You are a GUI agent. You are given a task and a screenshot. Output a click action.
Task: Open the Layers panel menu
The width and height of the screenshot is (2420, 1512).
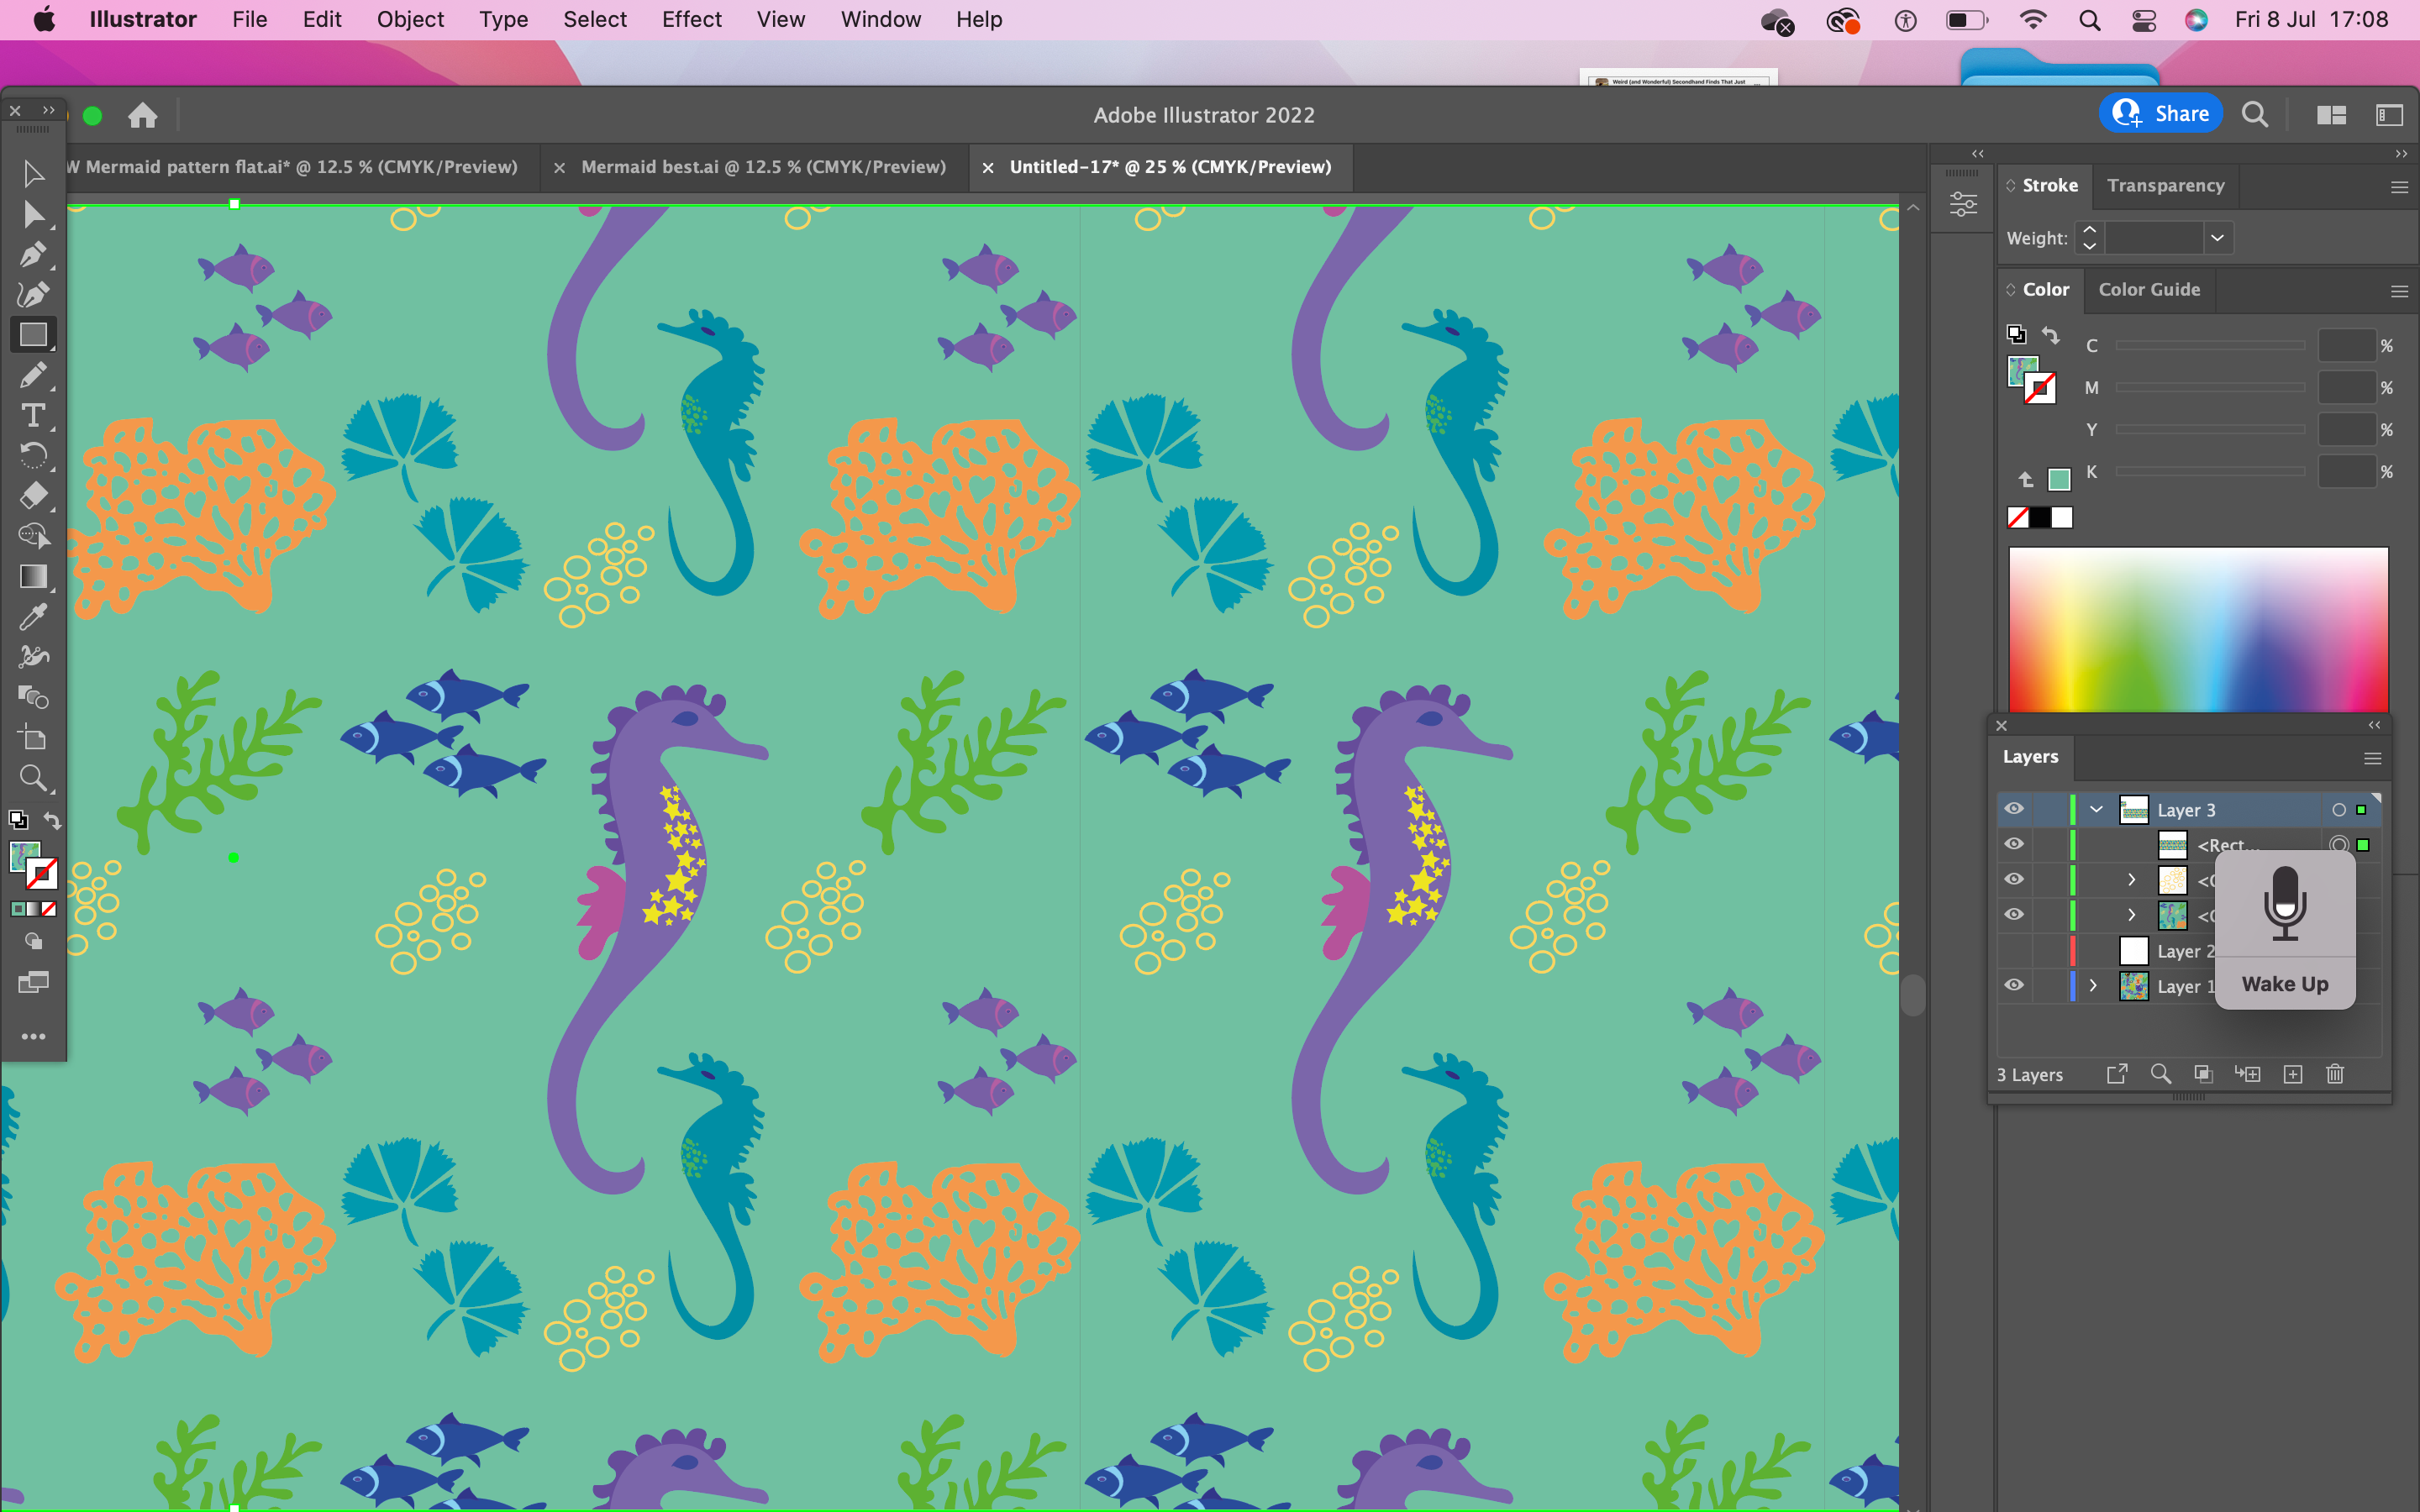coord(2372,758)
